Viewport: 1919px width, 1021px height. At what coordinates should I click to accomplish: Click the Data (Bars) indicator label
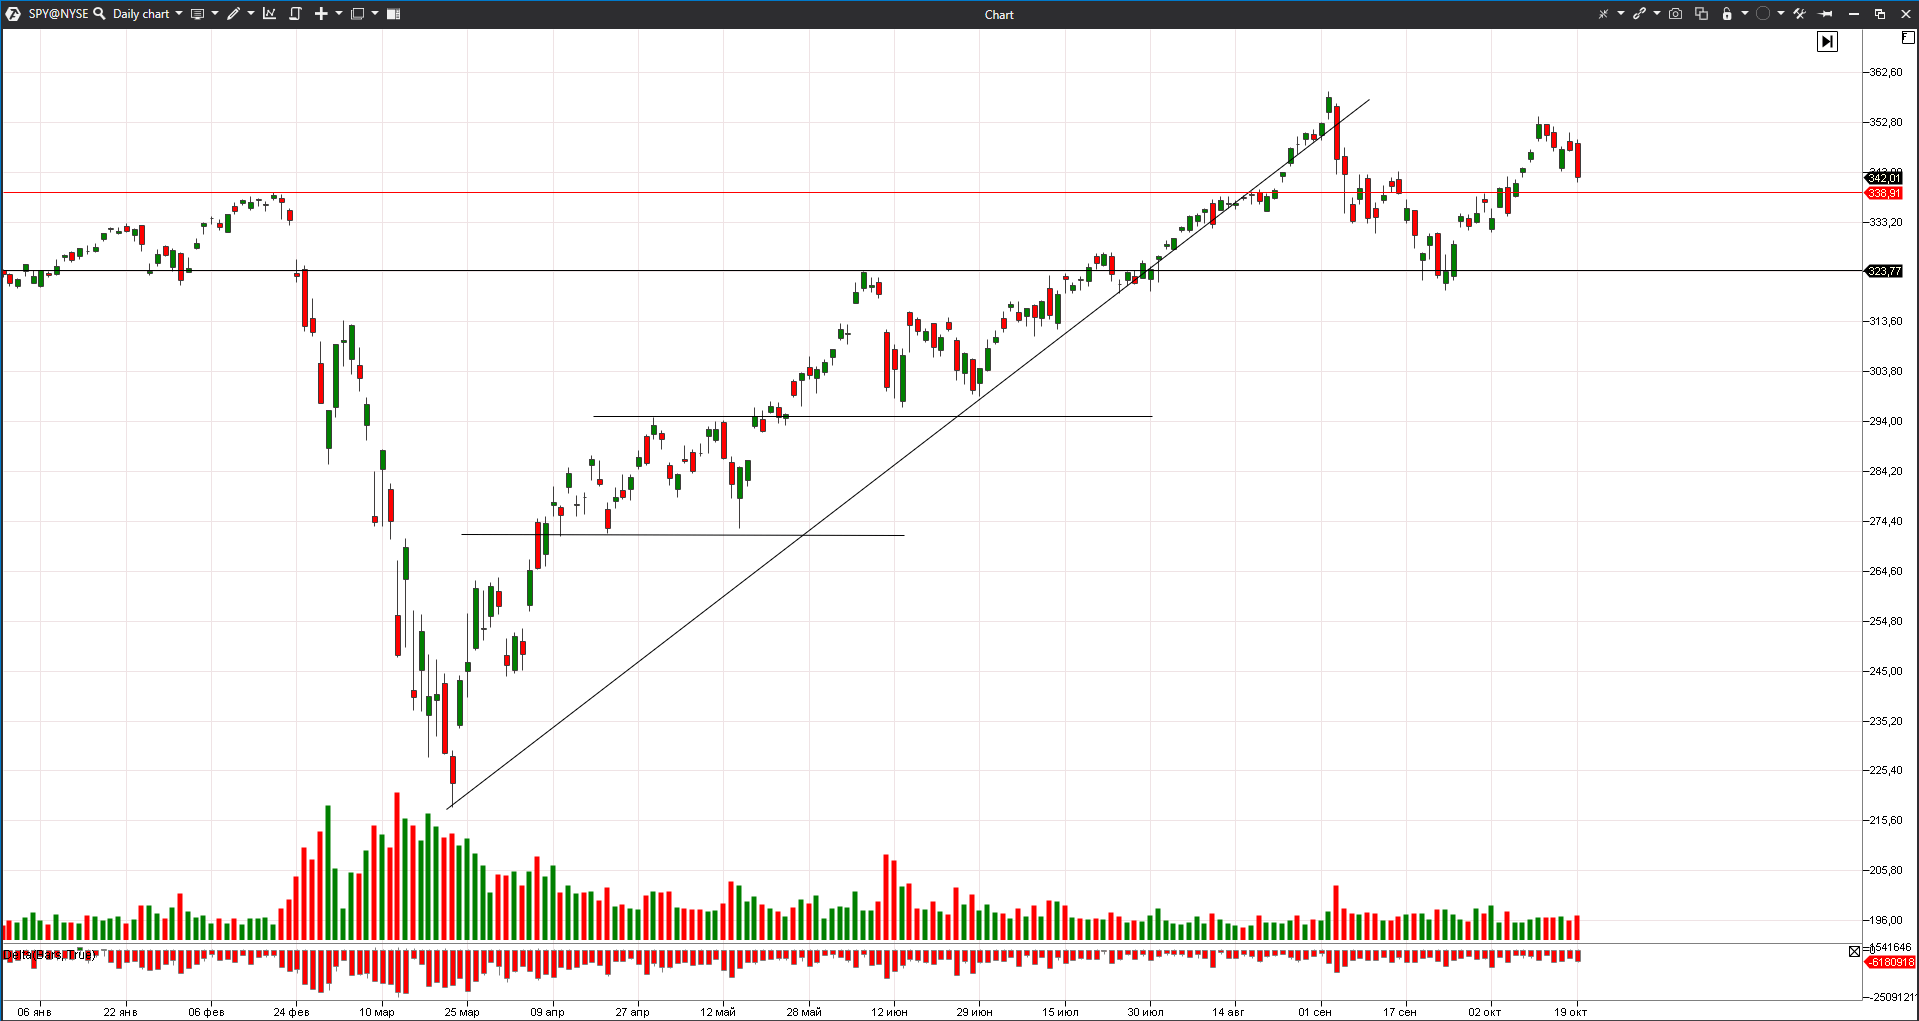[x=48, y=954]
